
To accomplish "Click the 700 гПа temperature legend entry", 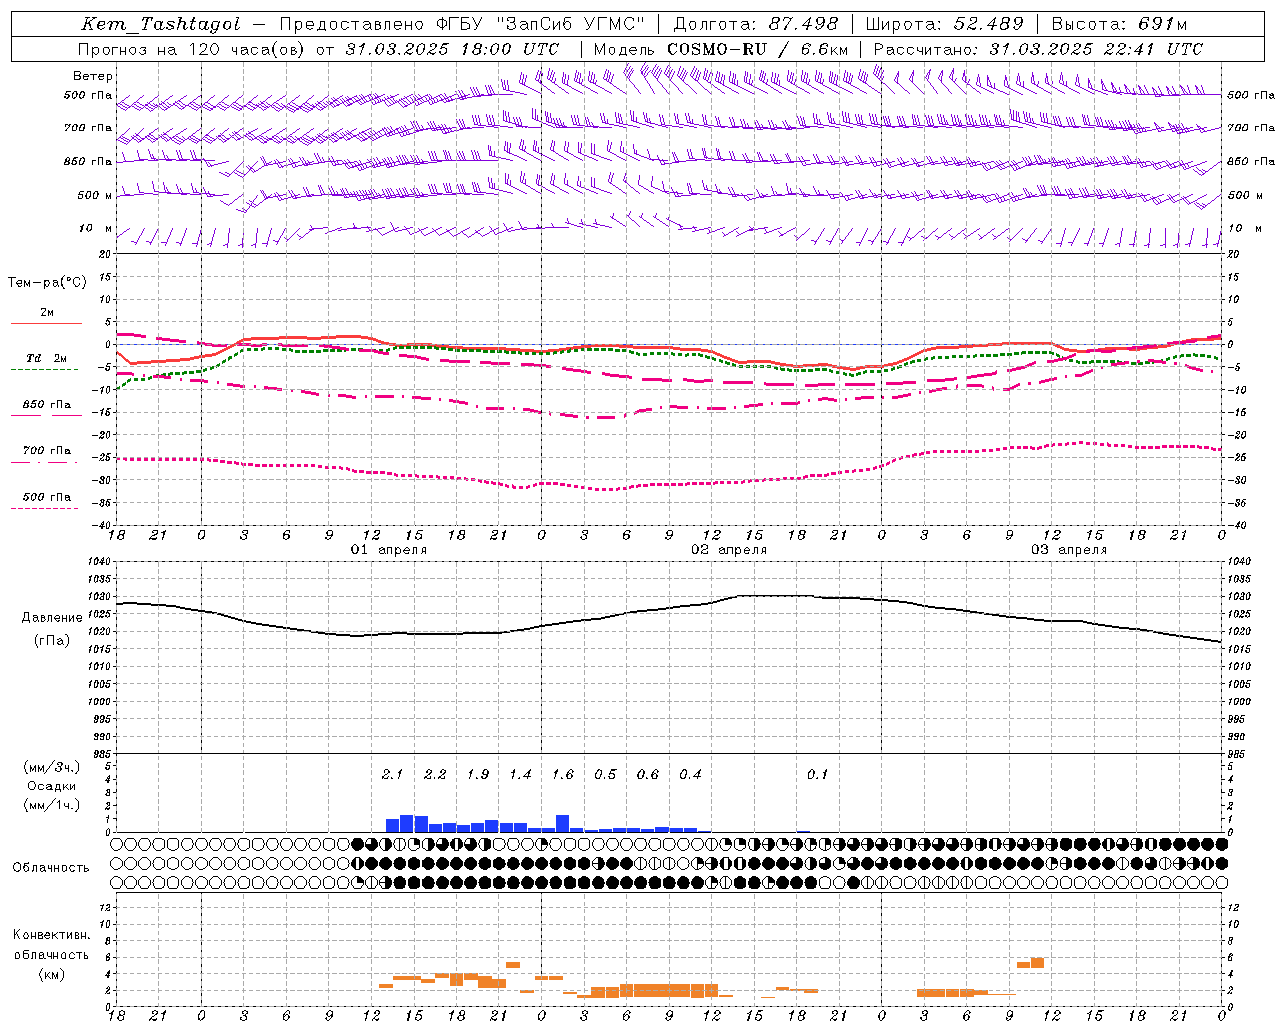I will coord(47,451).
